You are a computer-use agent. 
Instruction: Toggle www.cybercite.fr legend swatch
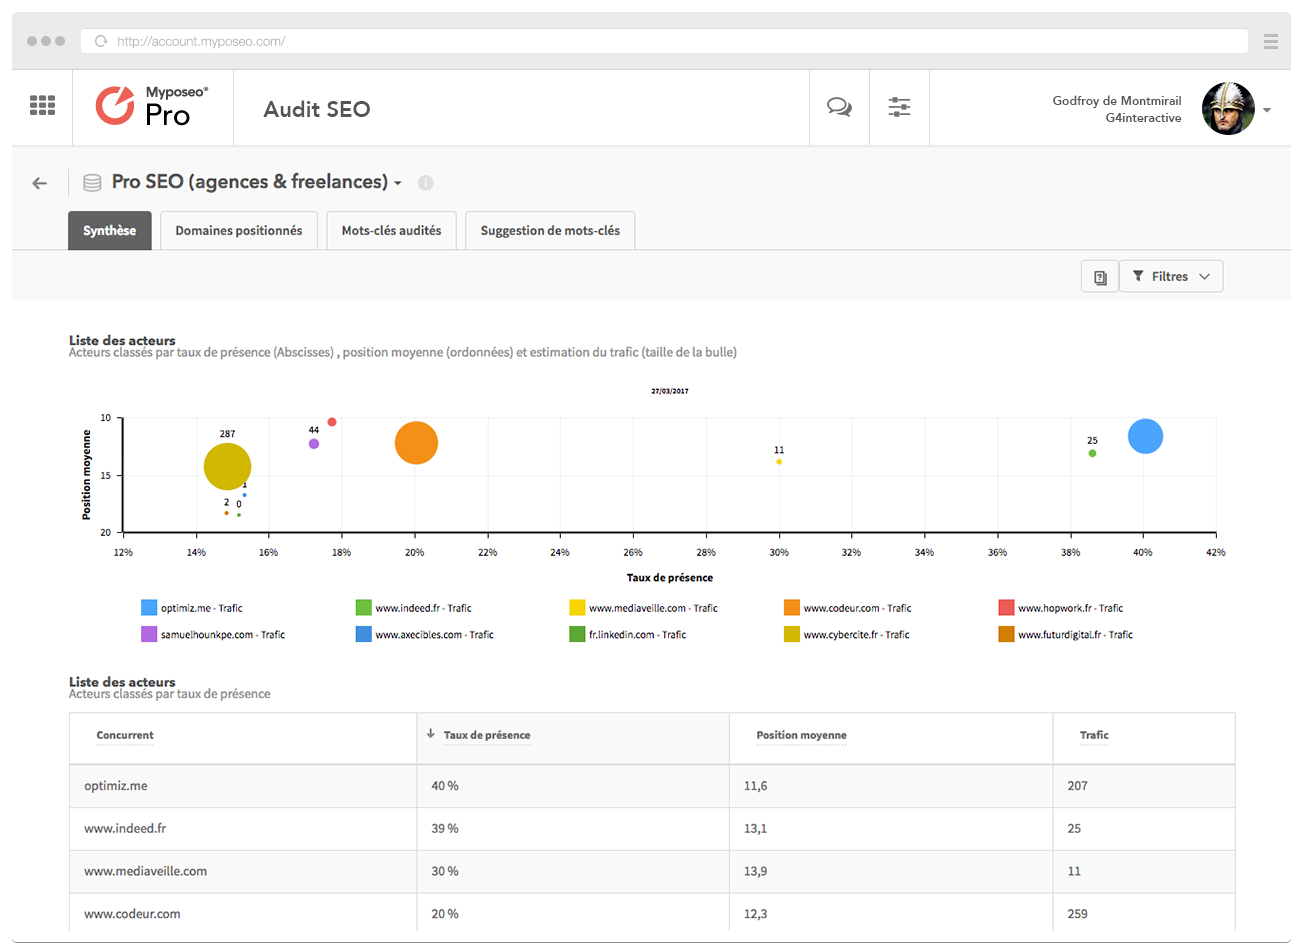tap(792, 634)
